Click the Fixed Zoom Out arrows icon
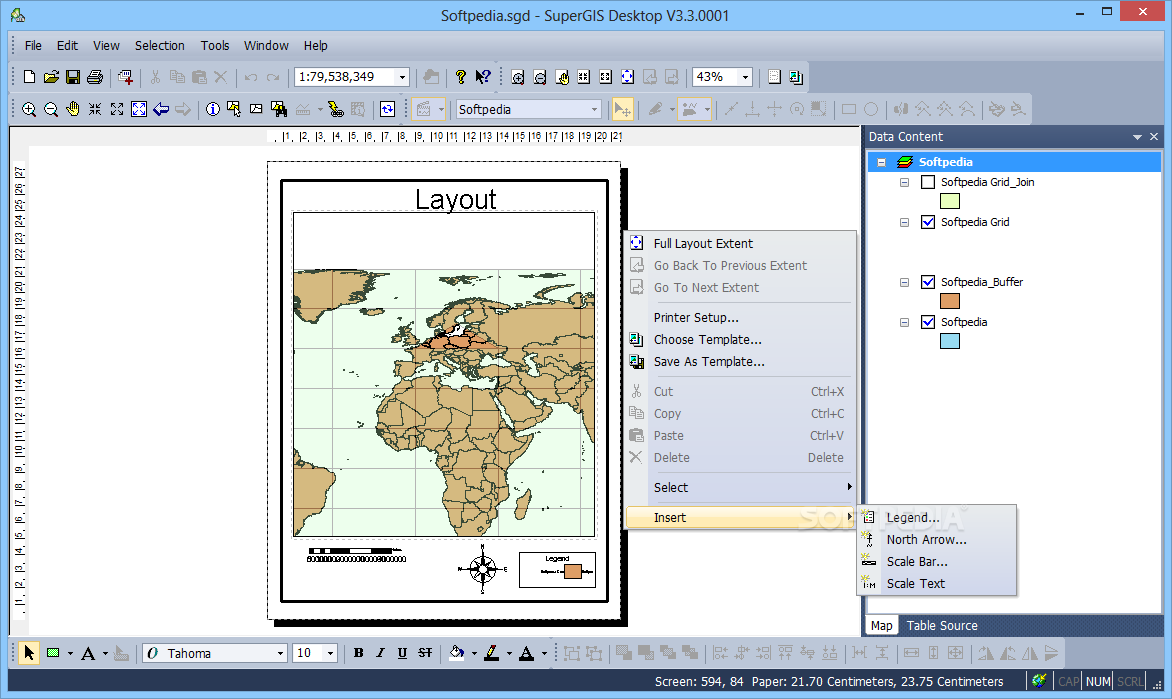The image size is (1172, 699). (x=117, y=109)
